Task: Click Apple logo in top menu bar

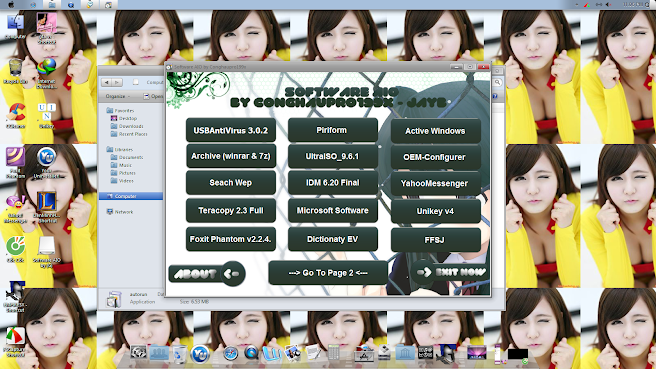Action: 11,4
